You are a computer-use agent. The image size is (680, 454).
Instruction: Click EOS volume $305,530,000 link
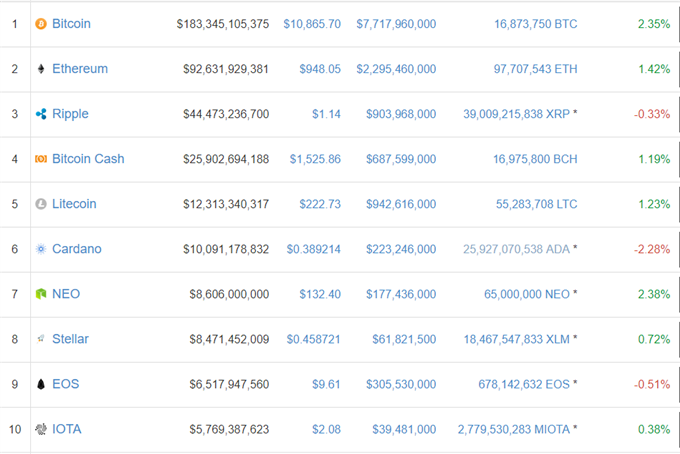[401, 385]
